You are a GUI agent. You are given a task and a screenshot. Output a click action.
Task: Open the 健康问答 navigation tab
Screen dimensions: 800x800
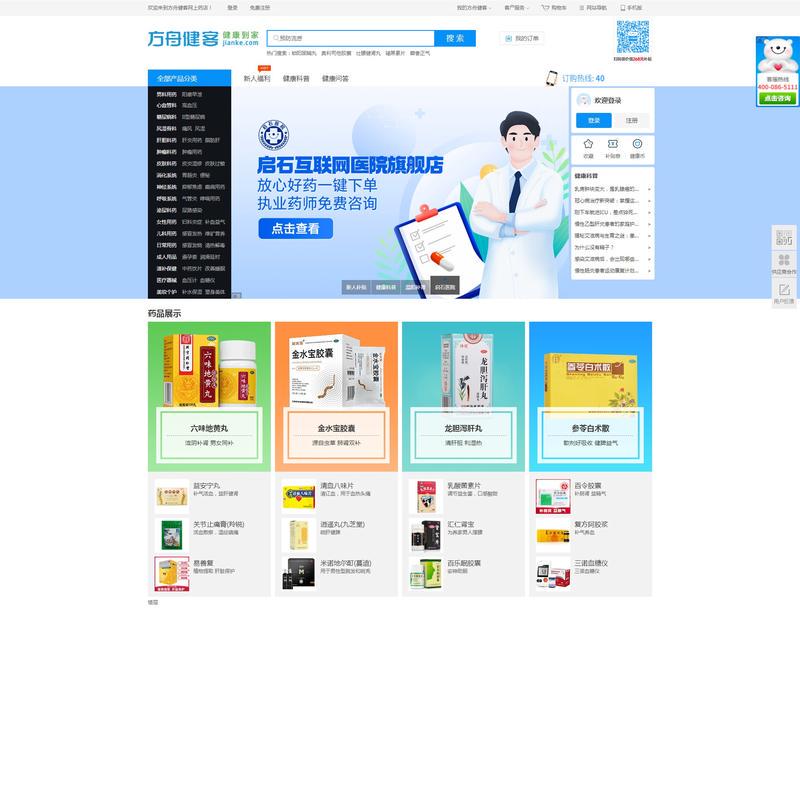[x=335, y=79]
